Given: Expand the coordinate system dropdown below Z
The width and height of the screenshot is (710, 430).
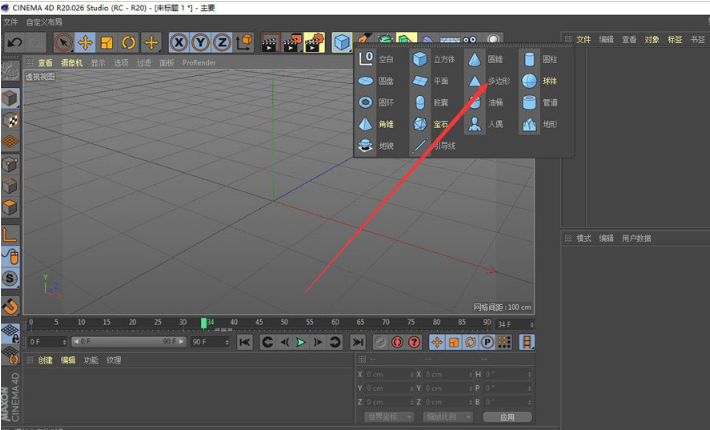Looking at the screenshot, I should click(x=388, y=416).
